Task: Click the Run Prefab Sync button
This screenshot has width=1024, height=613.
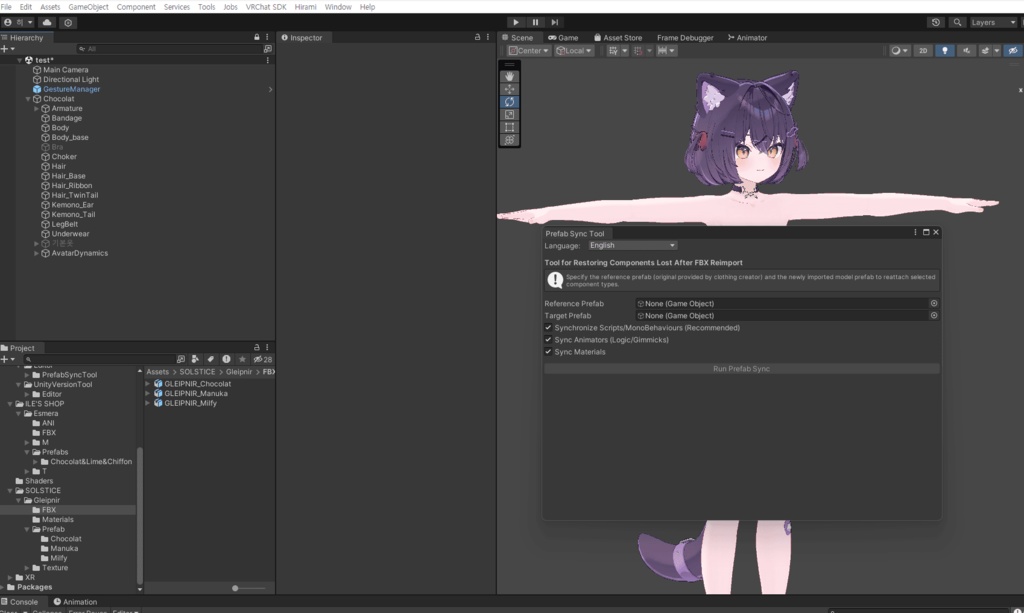Action: pos(740,368)
